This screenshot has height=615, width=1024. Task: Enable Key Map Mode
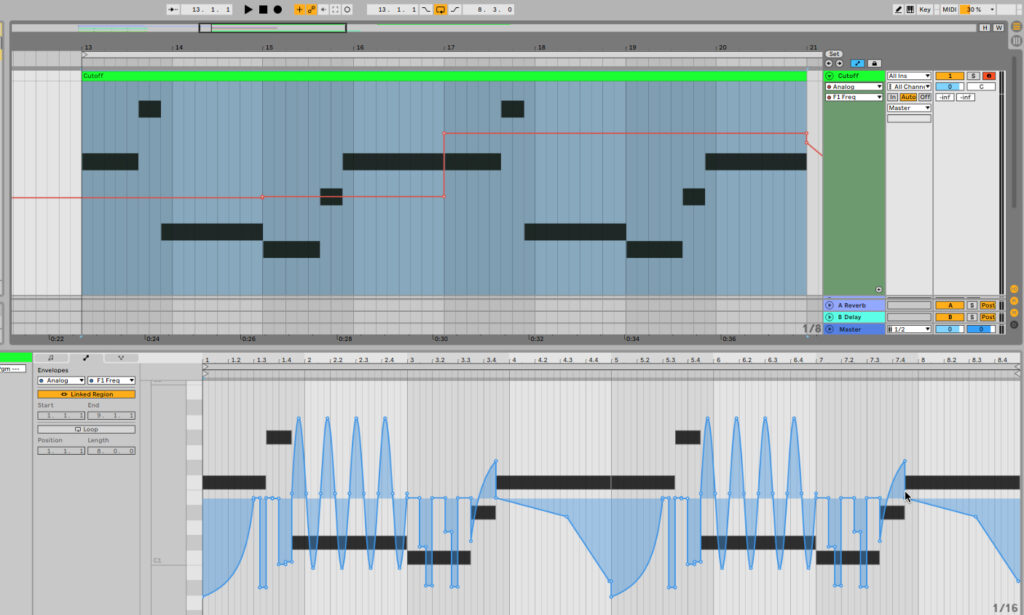point(925,9)
